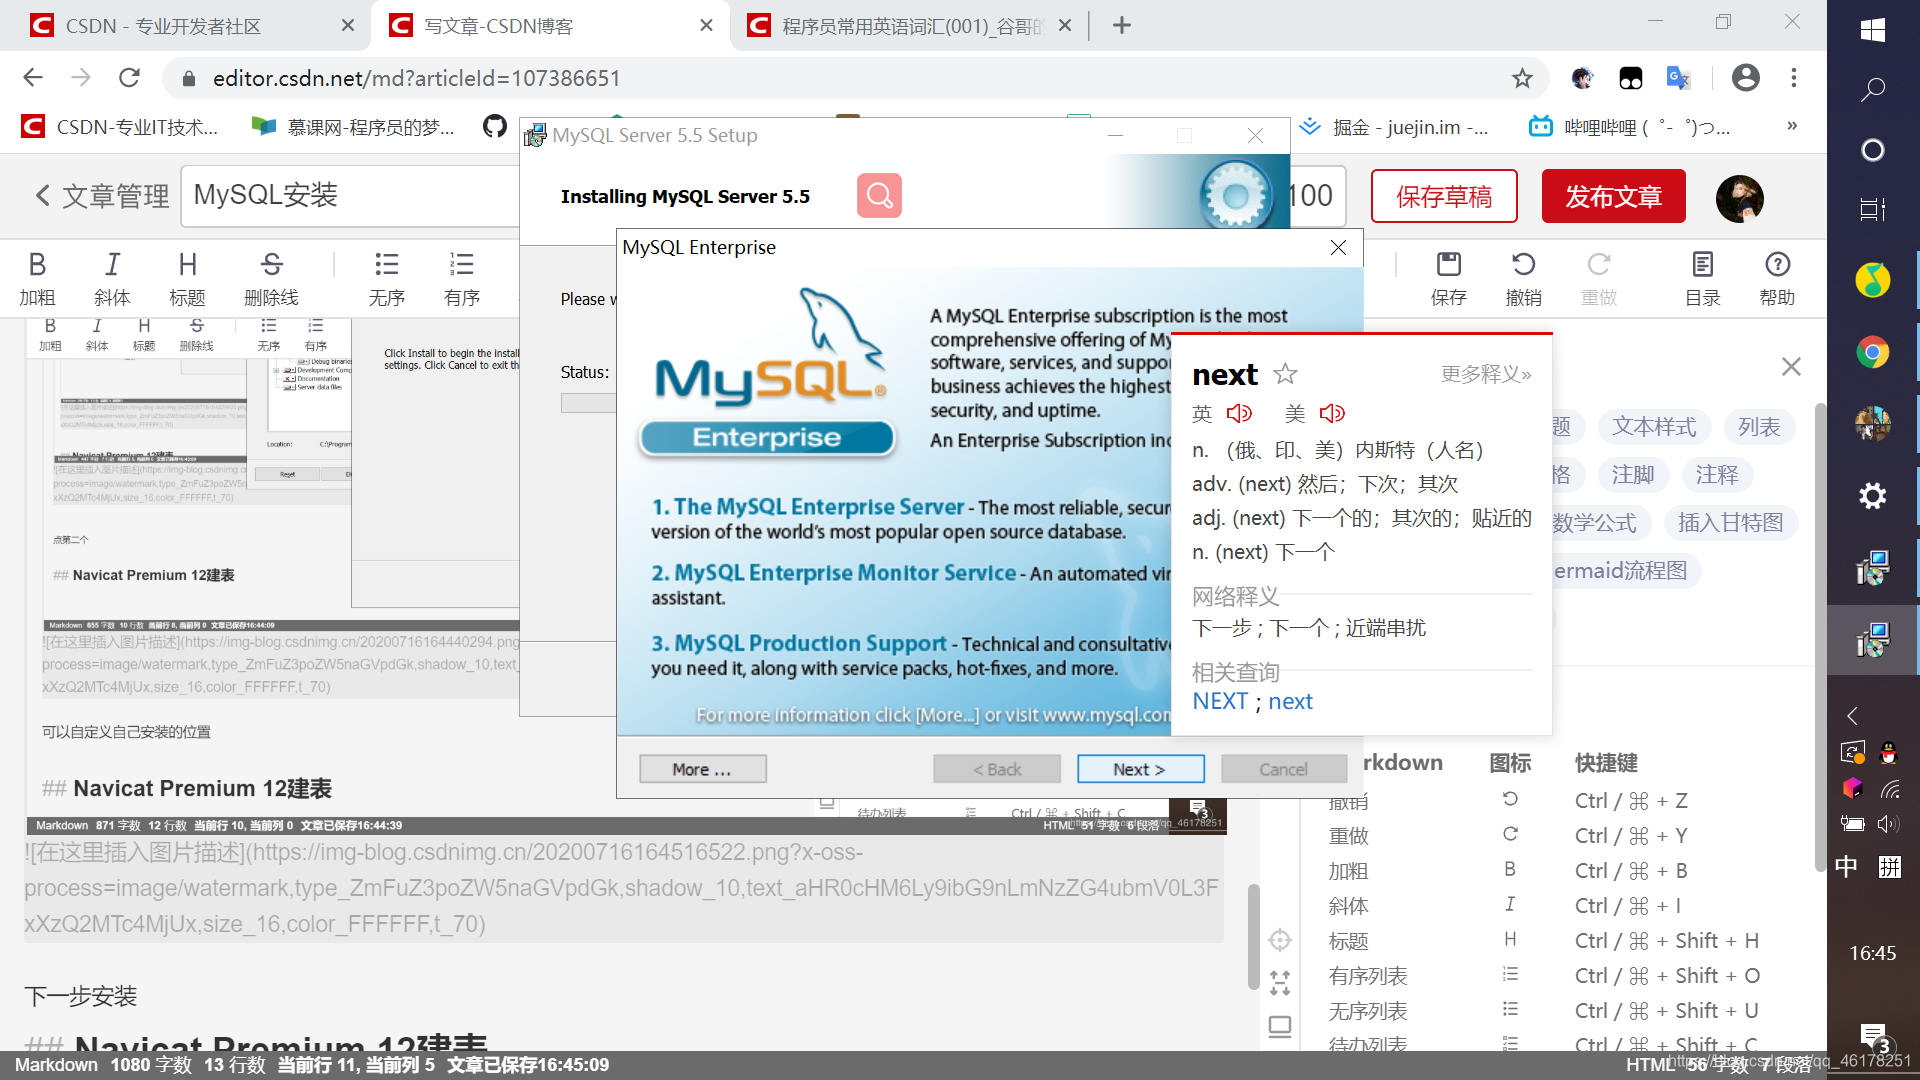Viewport: 1920px width, 1080px height.
Task: Open the 掘金 juejin.im bookmark
Action: (x=1394, y=127)
